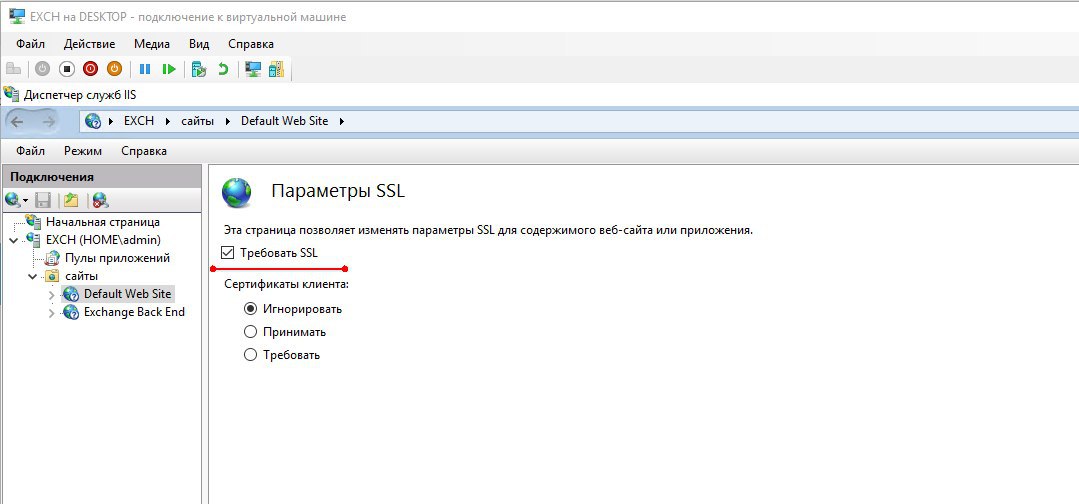Click the Параметры SSL page title
The width and height of the screenshot is (1079, 504).
pyautogui.click(x=338, y=191)
